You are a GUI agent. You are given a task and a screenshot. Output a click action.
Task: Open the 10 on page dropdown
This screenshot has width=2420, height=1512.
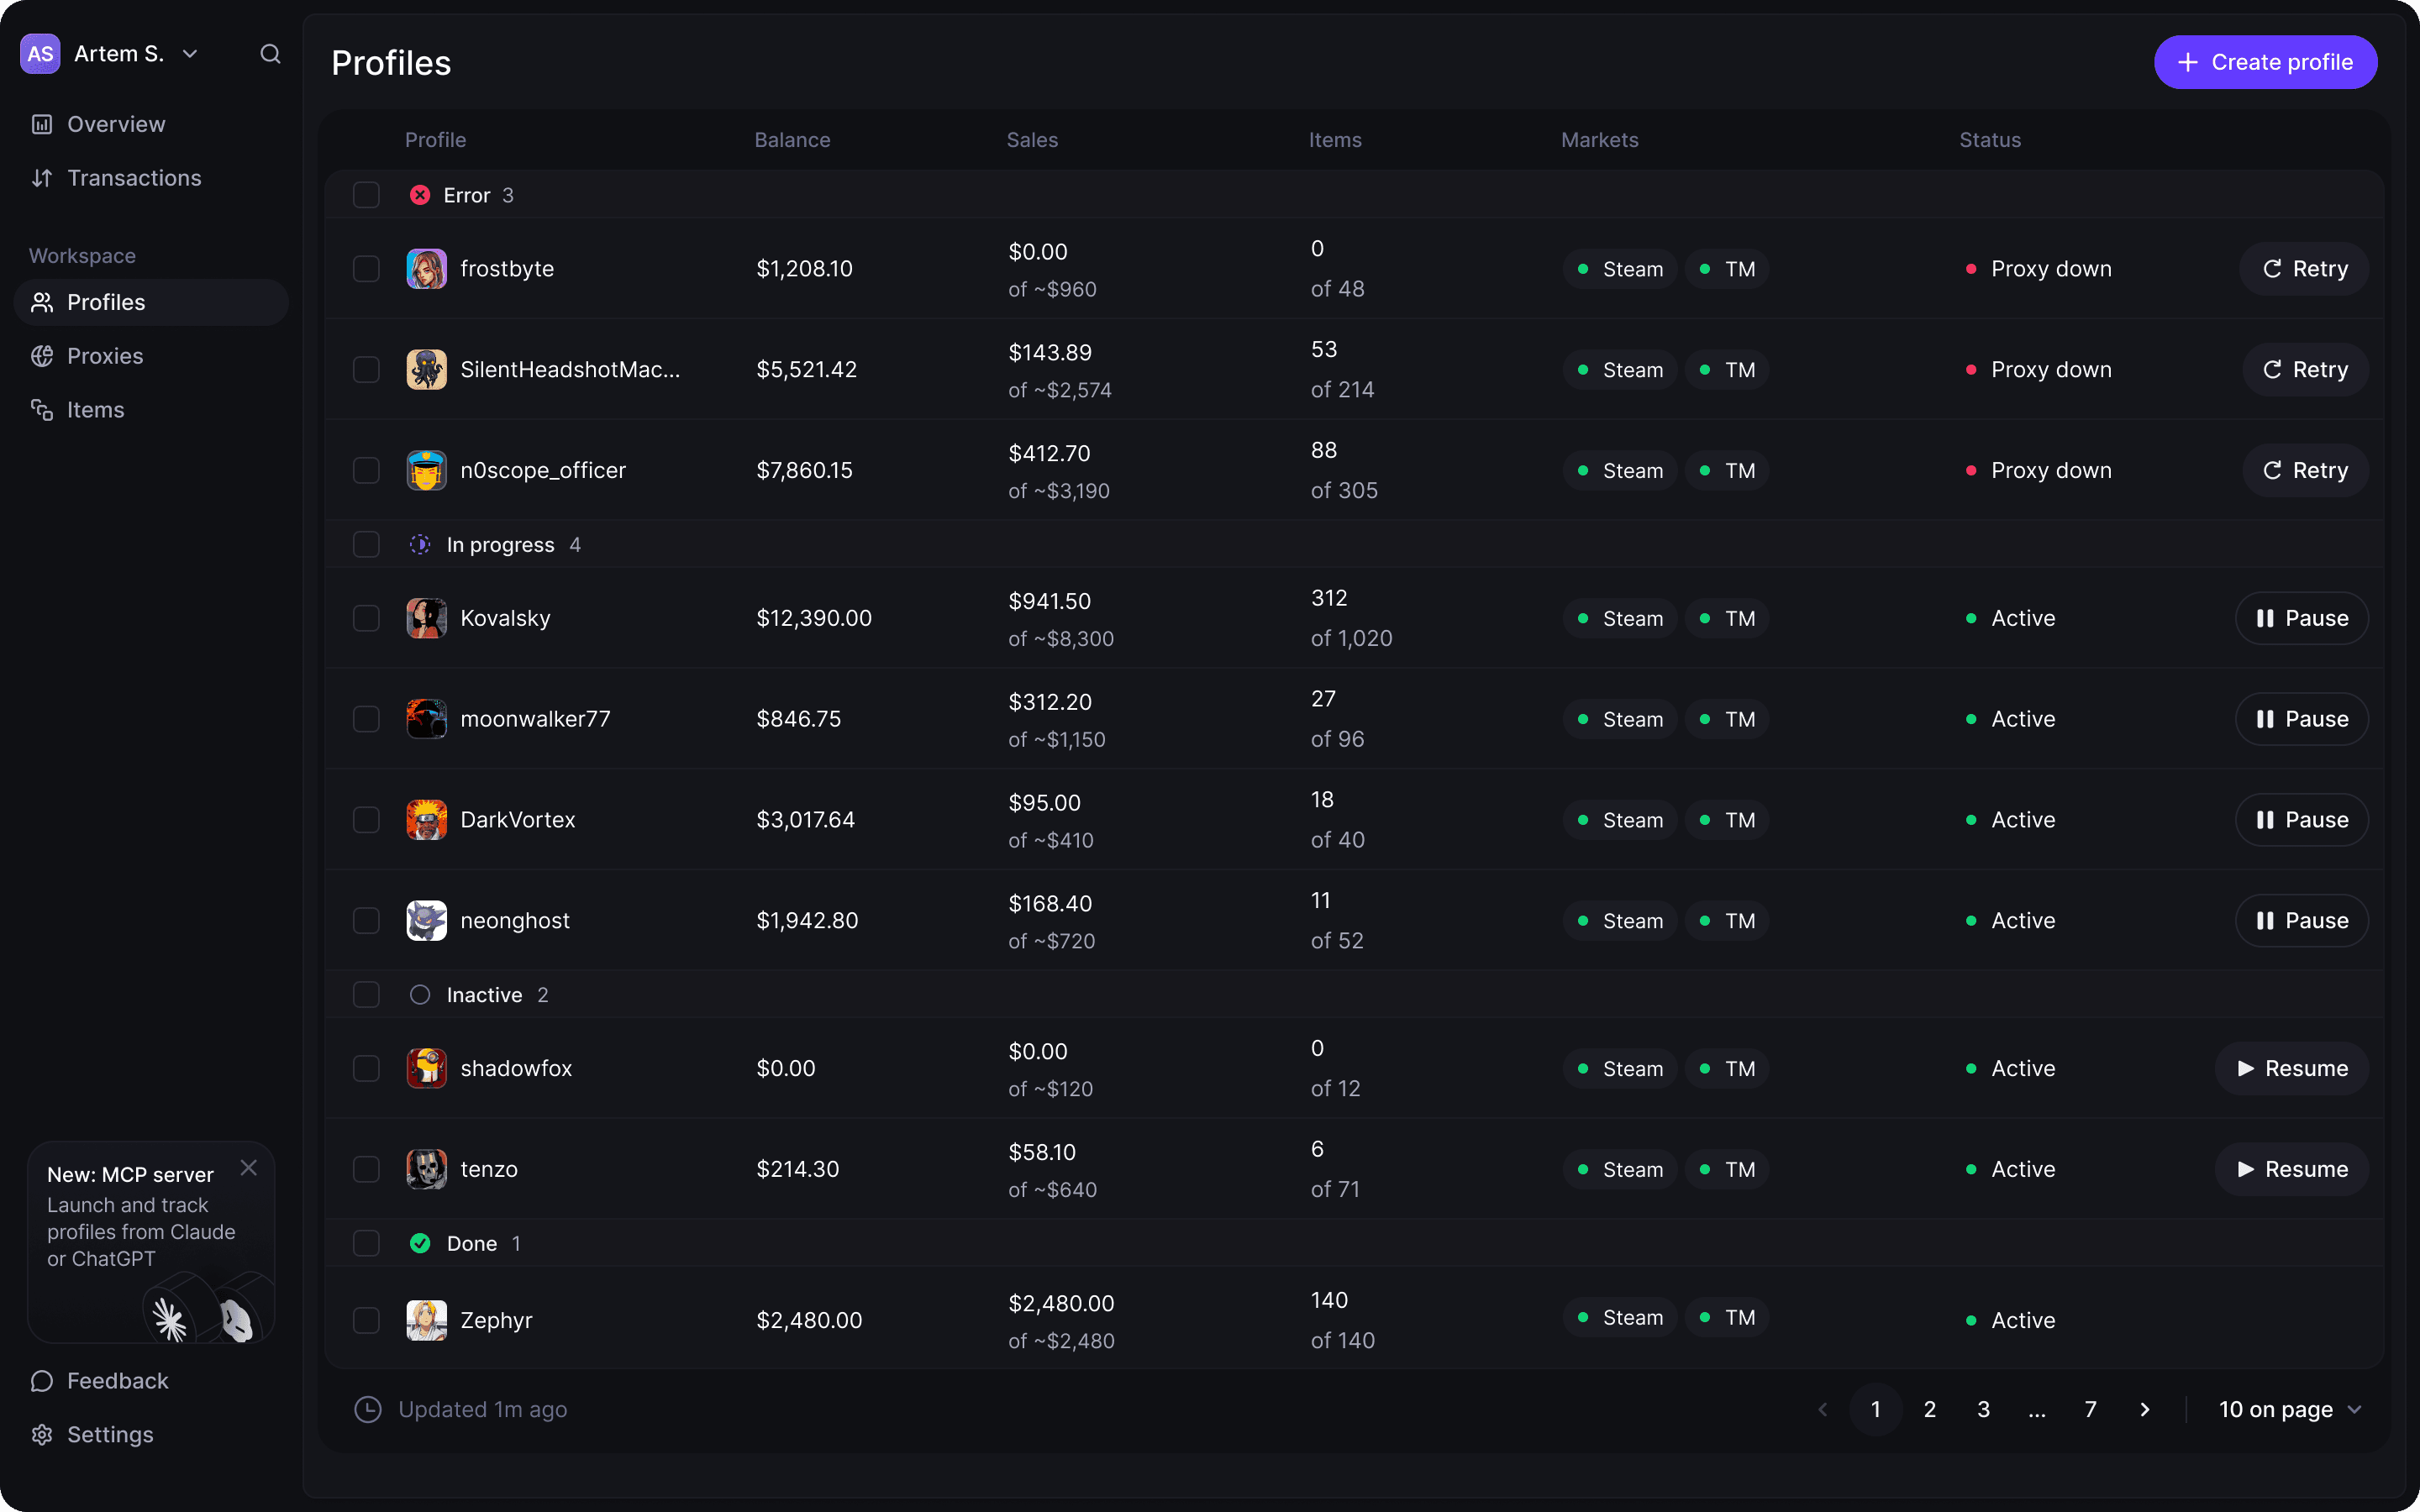pos(2290,1409)
